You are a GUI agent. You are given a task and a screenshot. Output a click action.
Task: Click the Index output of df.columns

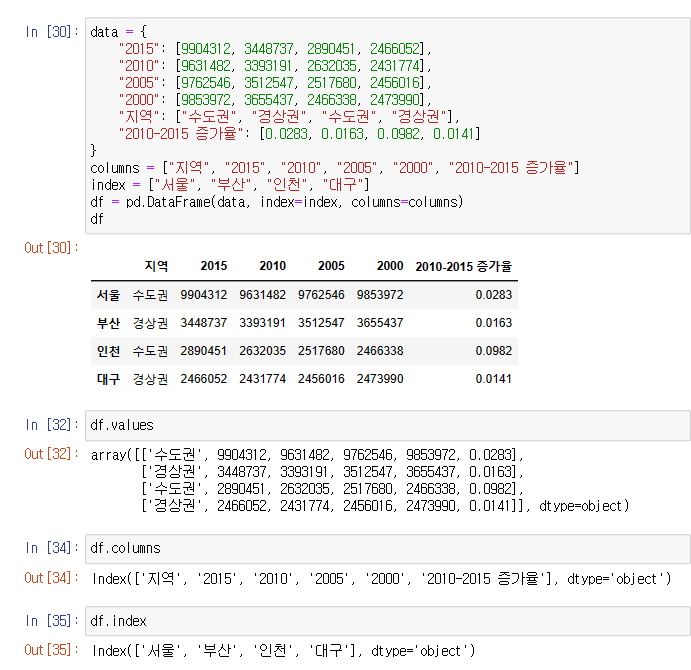coord(381,578)
